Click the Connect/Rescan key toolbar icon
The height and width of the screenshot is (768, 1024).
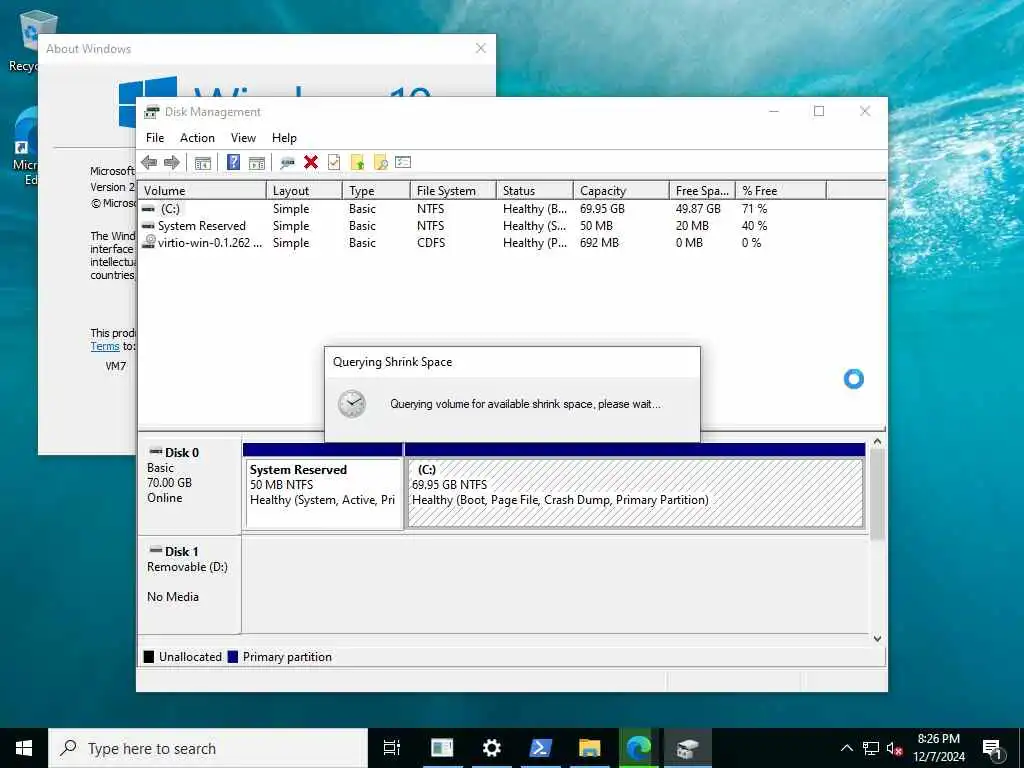287,163
